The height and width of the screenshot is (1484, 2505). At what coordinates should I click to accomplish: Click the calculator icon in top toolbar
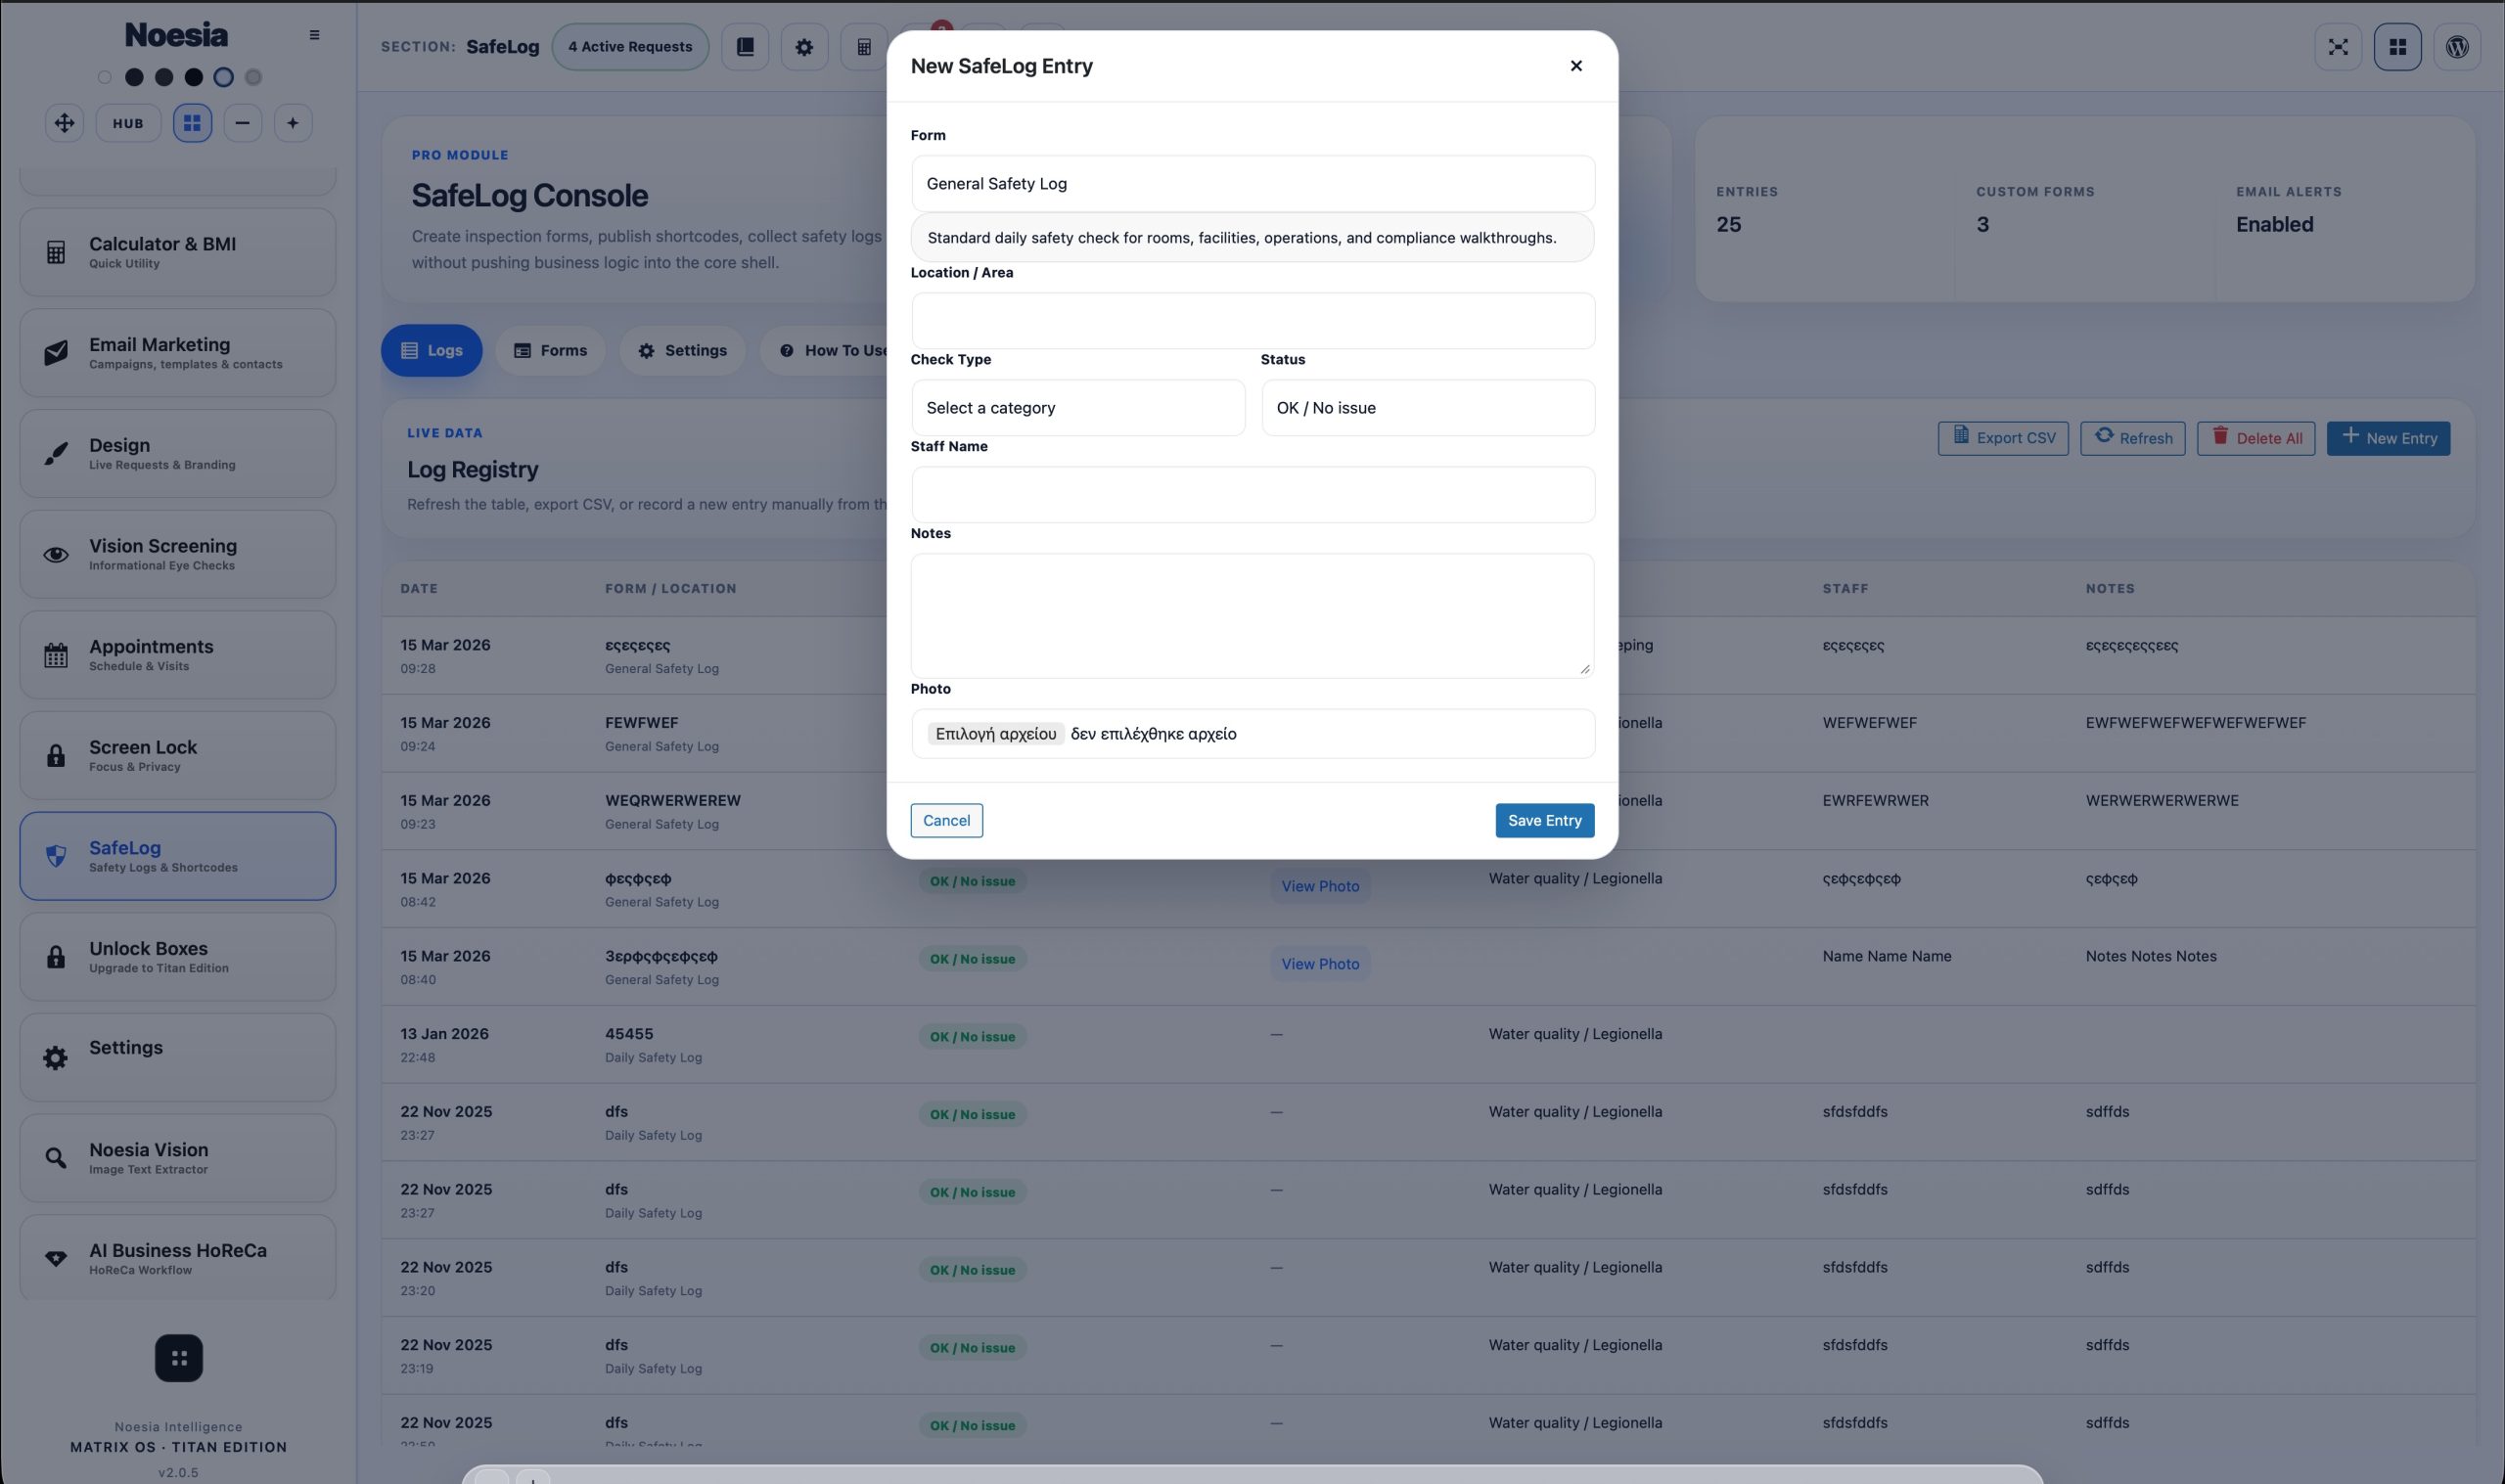pos(864,47)
